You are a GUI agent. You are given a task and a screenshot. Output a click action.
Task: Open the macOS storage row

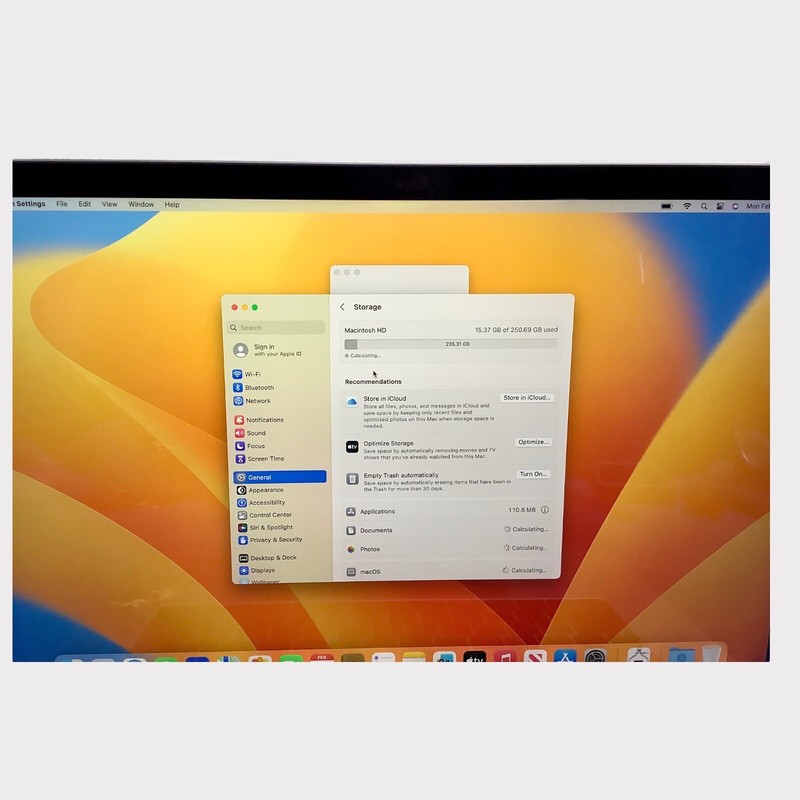point(446,571)
